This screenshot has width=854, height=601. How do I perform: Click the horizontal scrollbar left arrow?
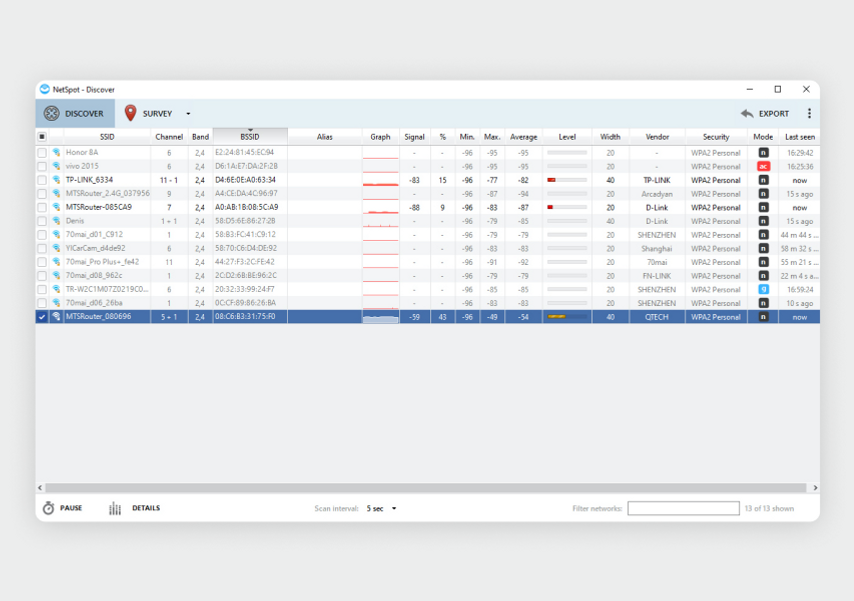coord(40,488)
